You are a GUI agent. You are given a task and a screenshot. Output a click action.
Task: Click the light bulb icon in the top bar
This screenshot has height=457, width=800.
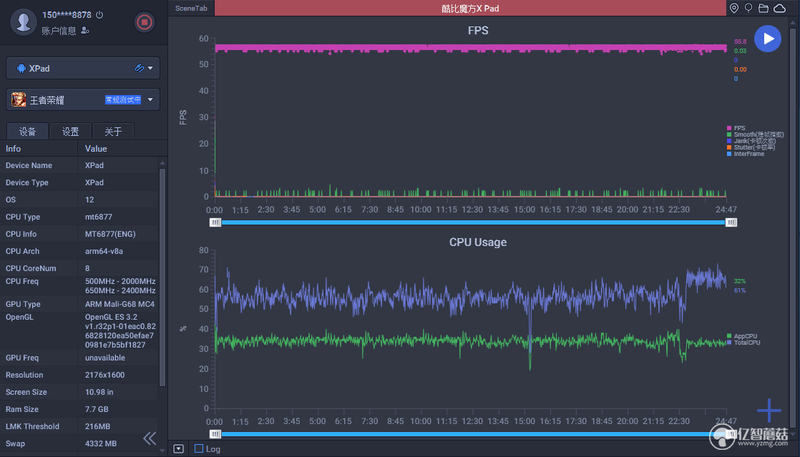748,8
